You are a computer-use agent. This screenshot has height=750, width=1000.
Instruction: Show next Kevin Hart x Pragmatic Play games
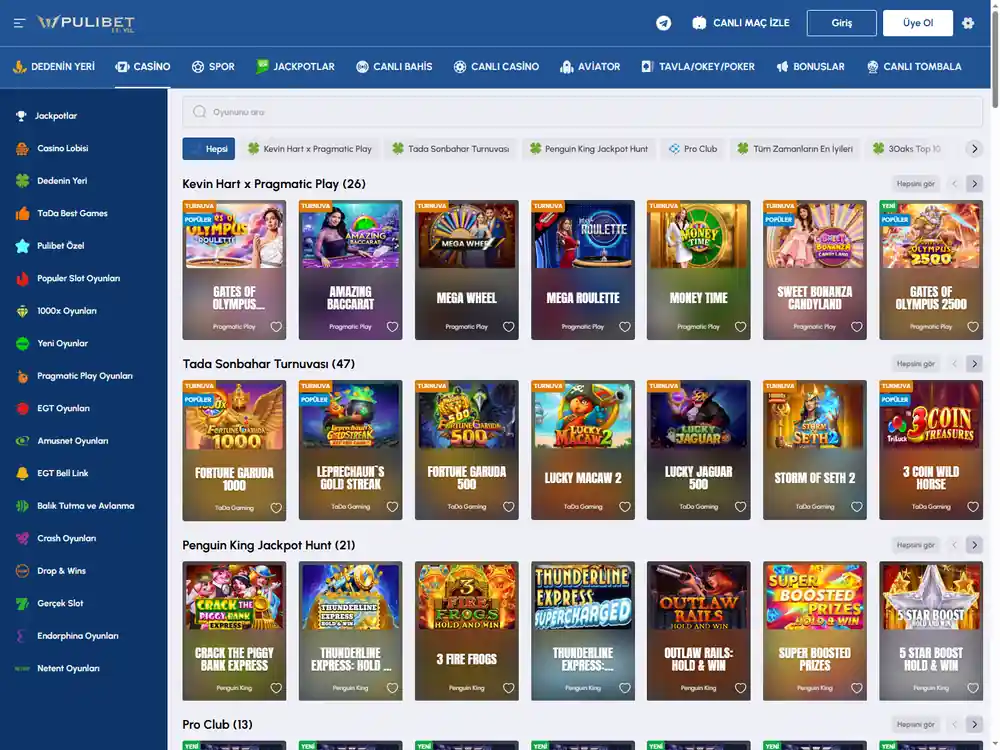tap(974, 184)
